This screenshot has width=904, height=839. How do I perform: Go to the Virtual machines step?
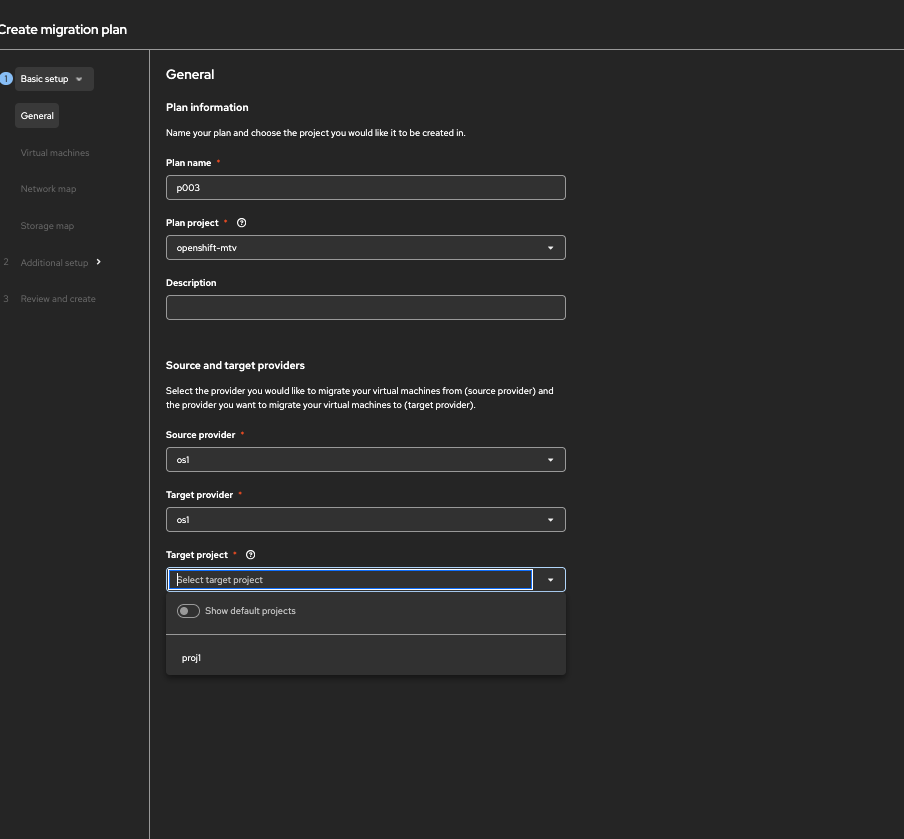coord(55,153)
